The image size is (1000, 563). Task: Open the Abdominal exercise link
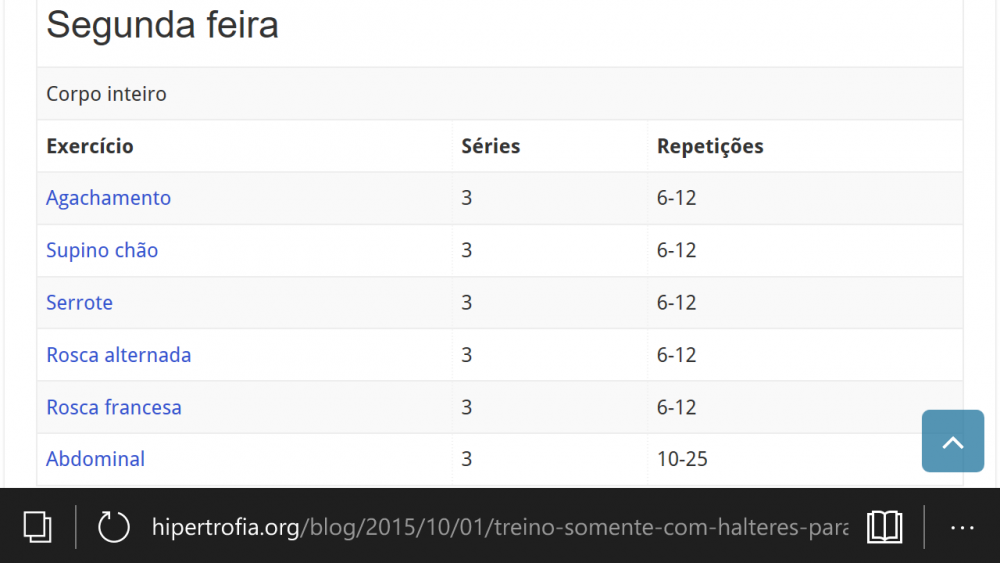coord(96,459)
